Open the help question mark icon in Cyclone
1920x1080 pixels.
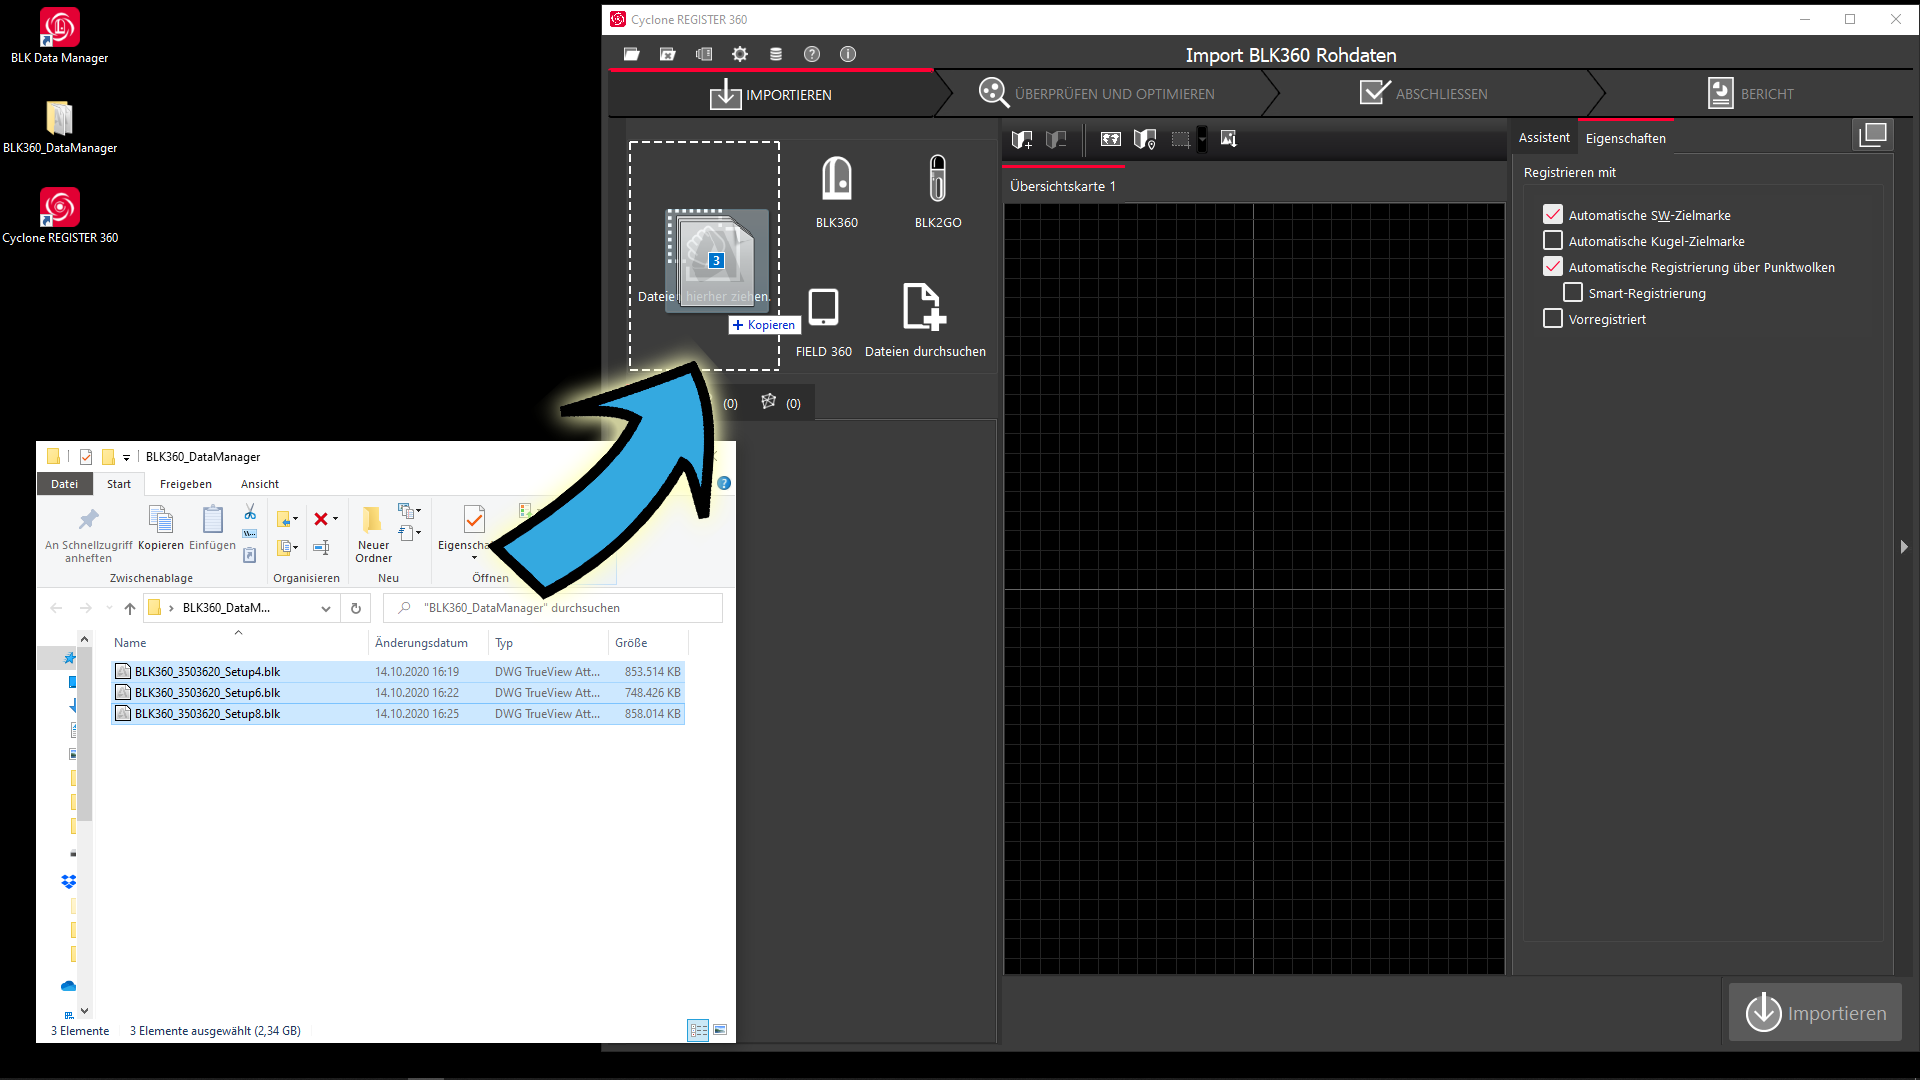tap(812, 54)
